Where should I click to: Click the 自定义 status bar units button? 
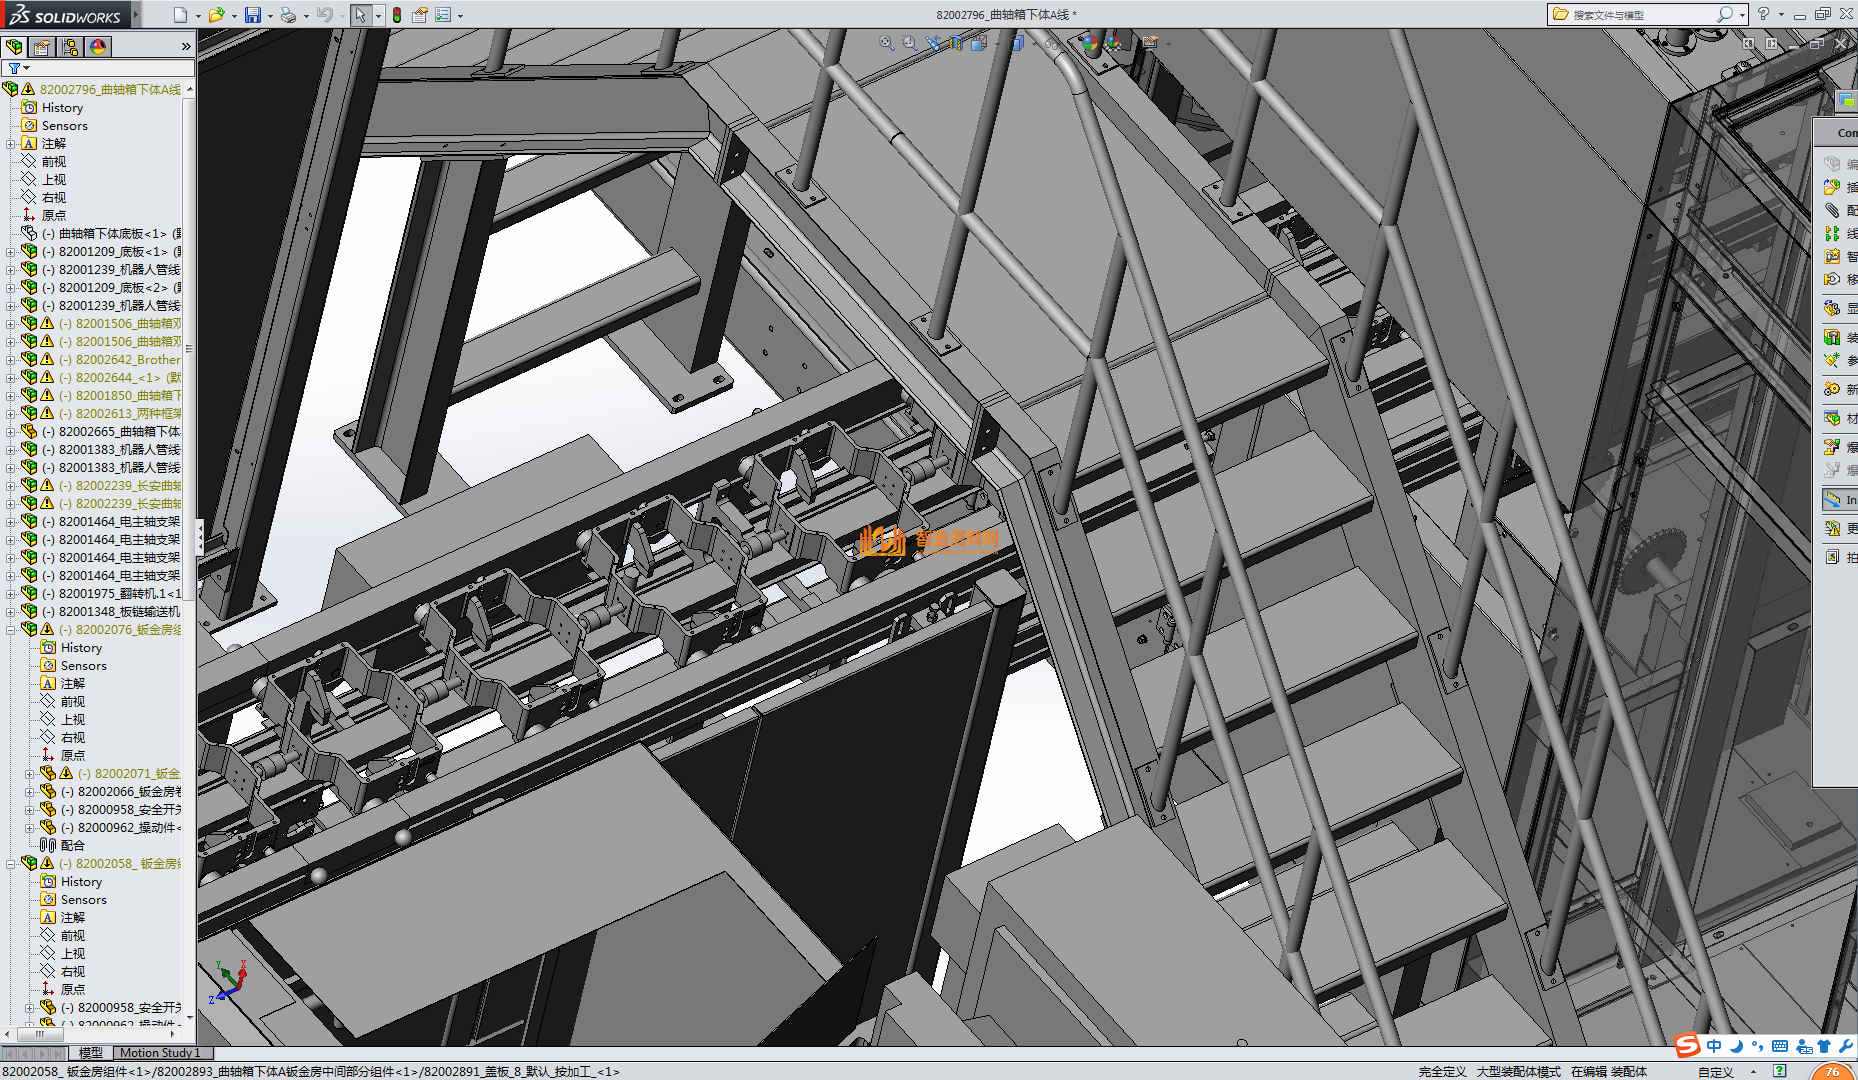(x=1715, y=1072)
